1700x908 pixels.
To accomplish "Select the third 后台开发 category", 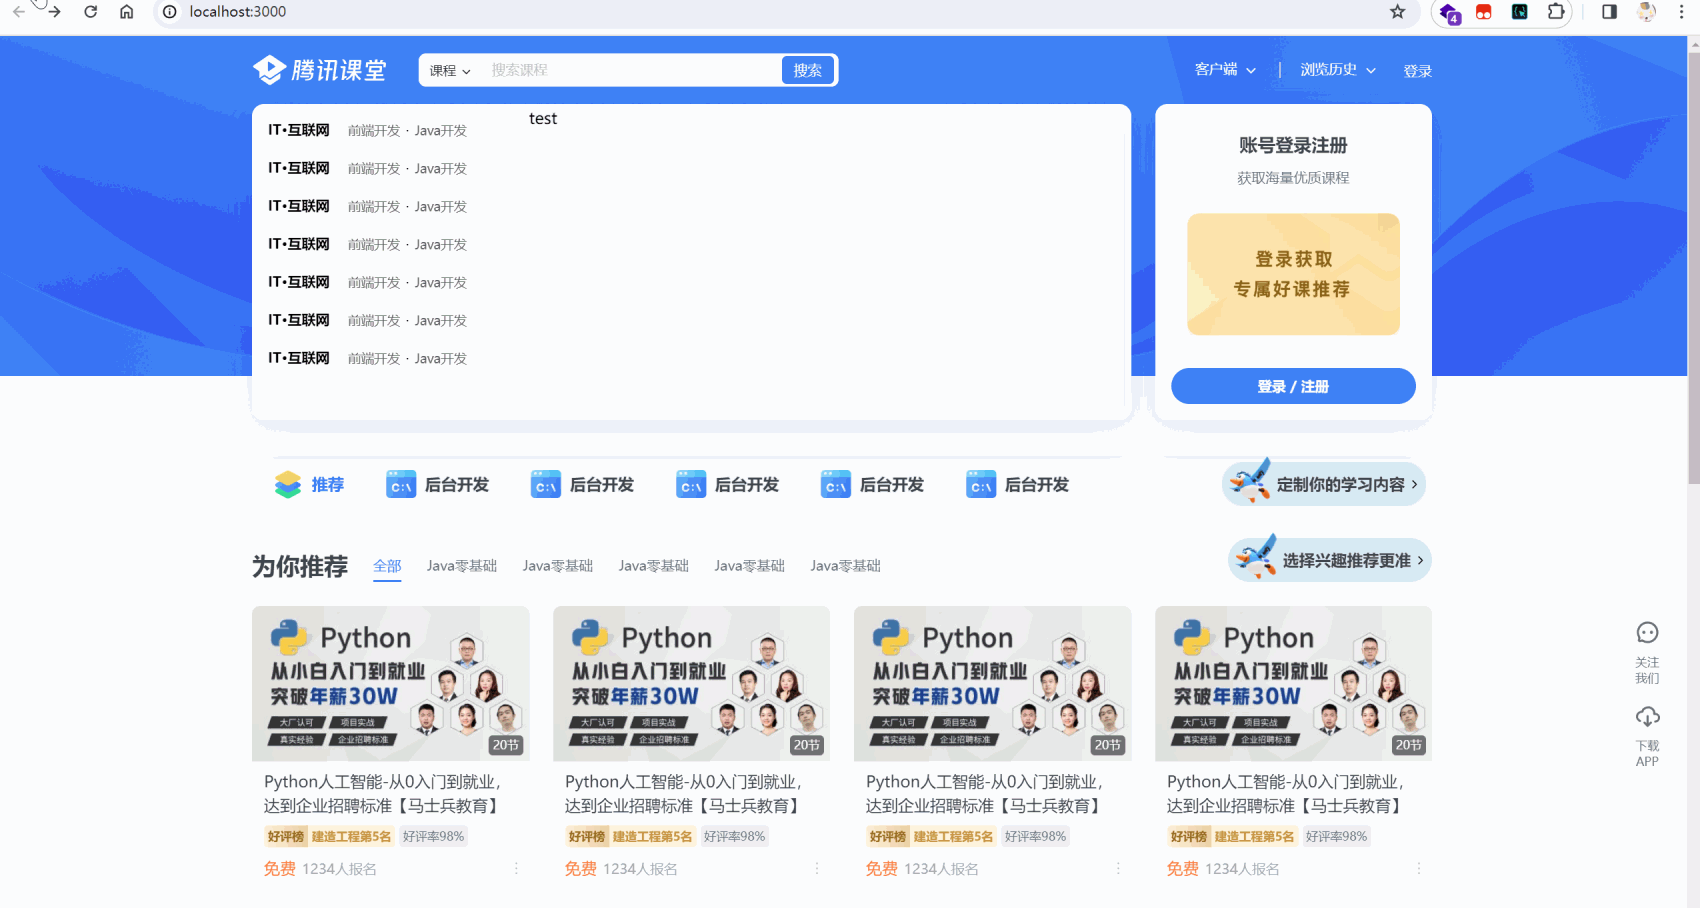I will (728, 484).
